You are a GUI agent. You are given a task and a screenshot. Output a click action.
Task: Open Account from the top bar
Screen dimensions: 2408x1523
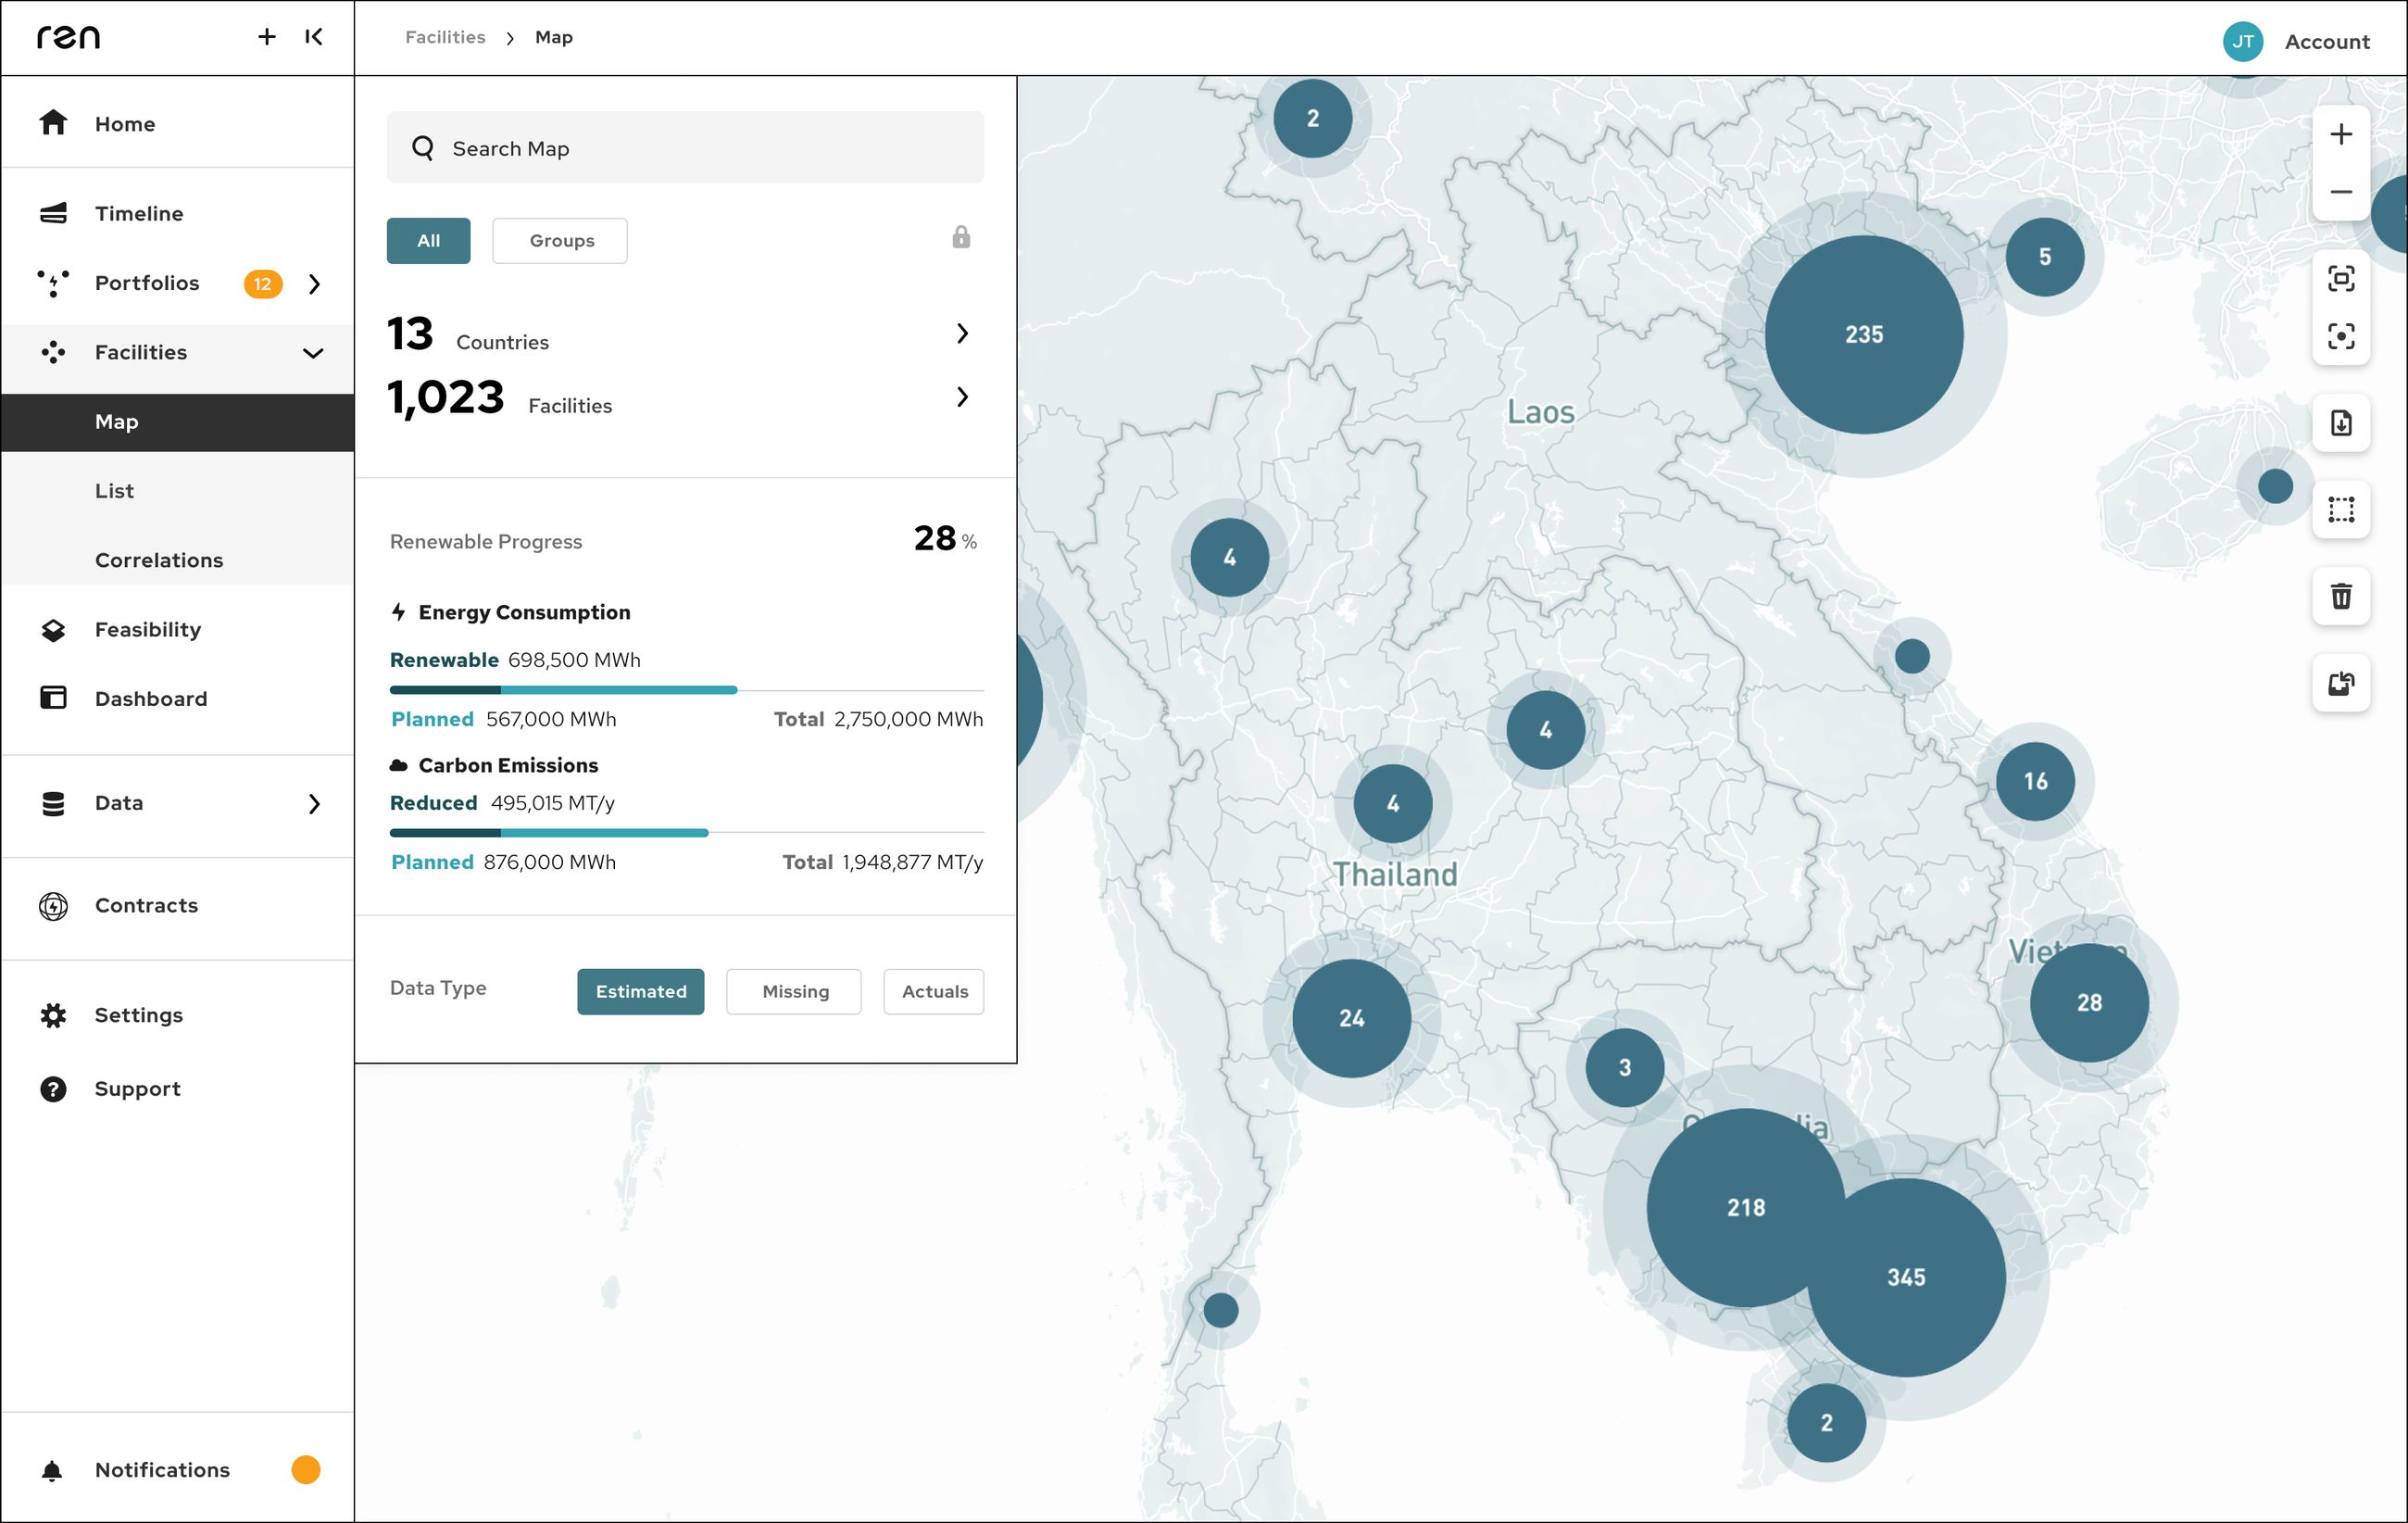tap(2326, 41)
